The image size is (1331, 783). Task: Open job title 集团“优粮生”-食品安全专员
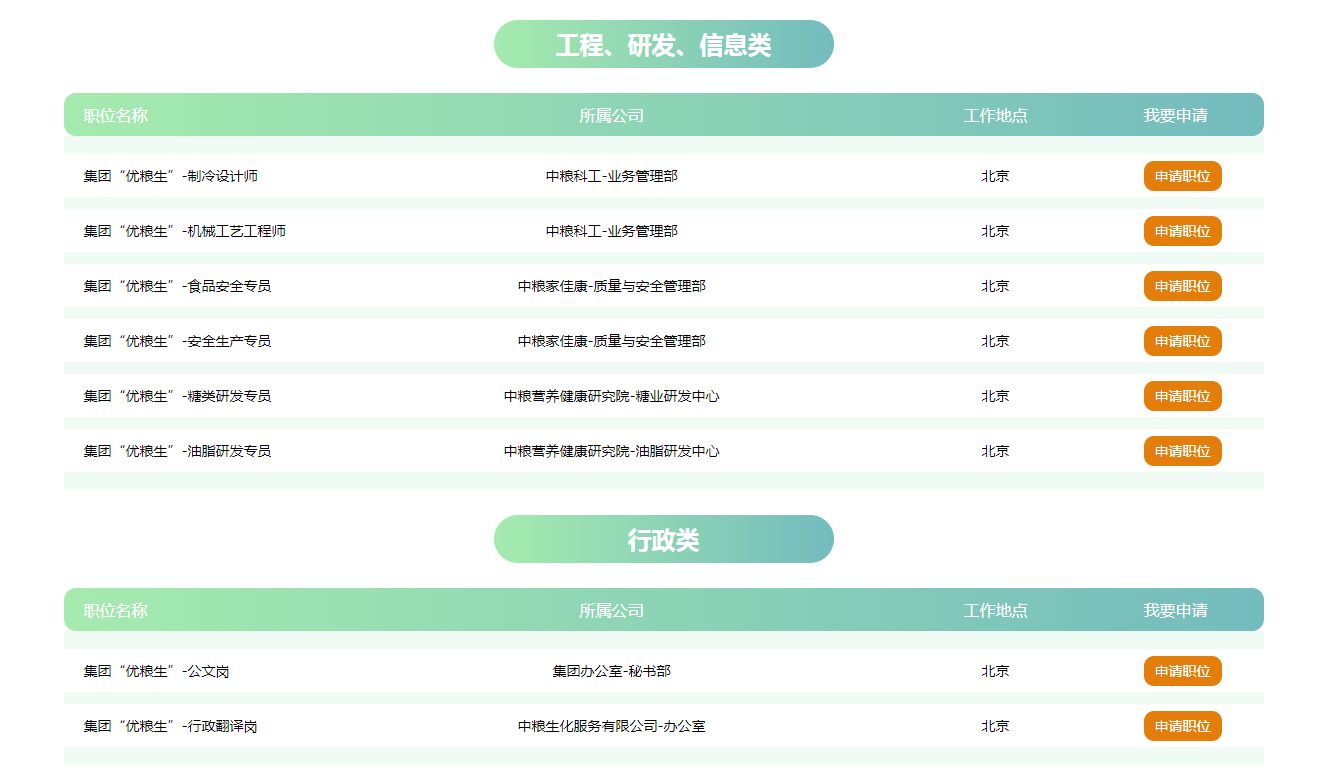(x=178, y=286)
